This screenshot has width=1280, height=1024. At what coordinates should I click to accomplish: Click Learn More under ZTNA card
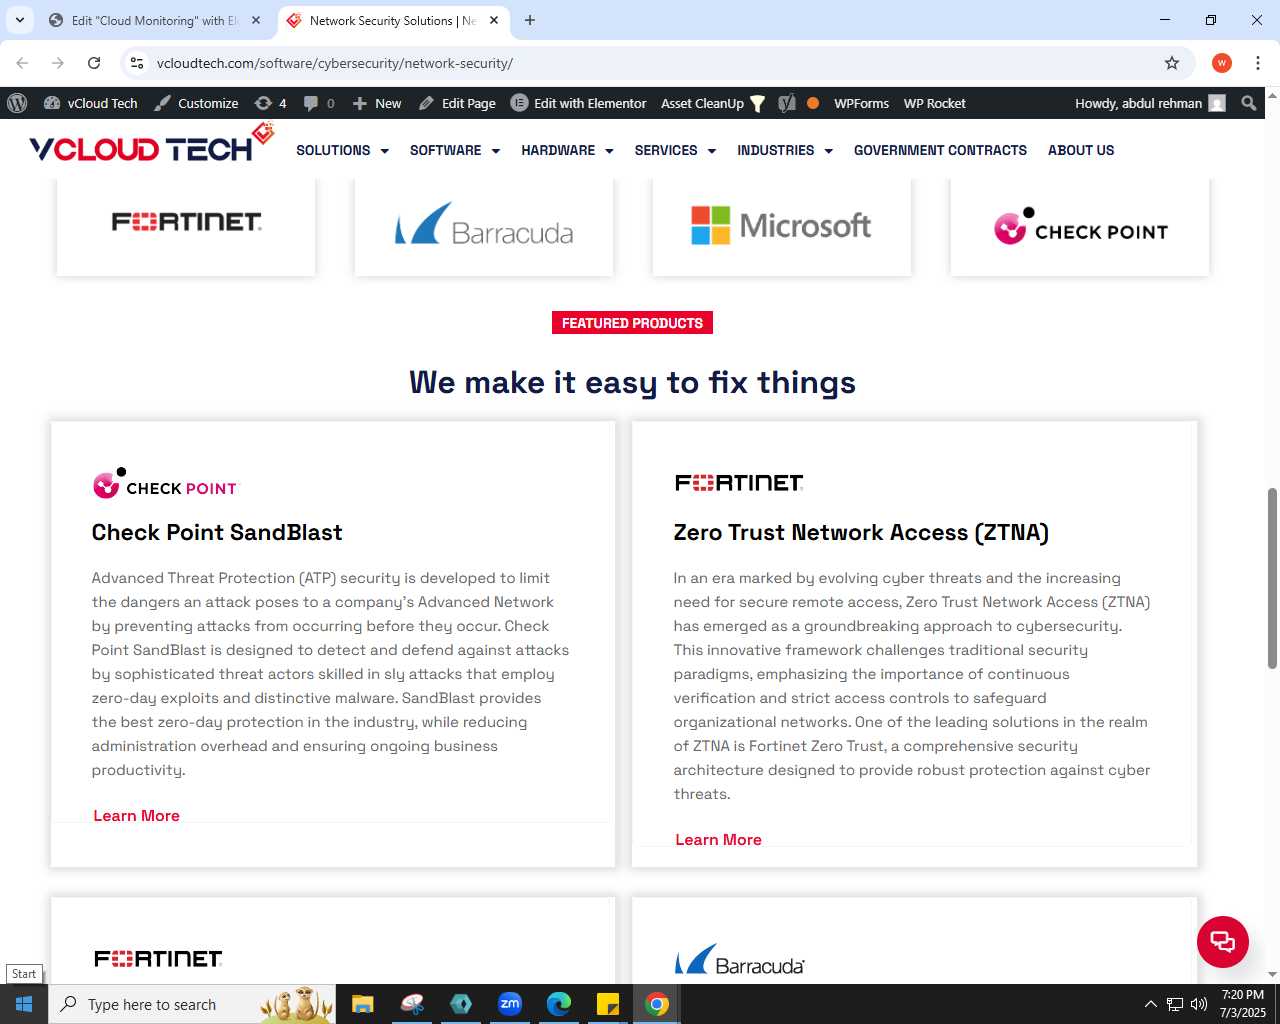[x=718, y=840]
